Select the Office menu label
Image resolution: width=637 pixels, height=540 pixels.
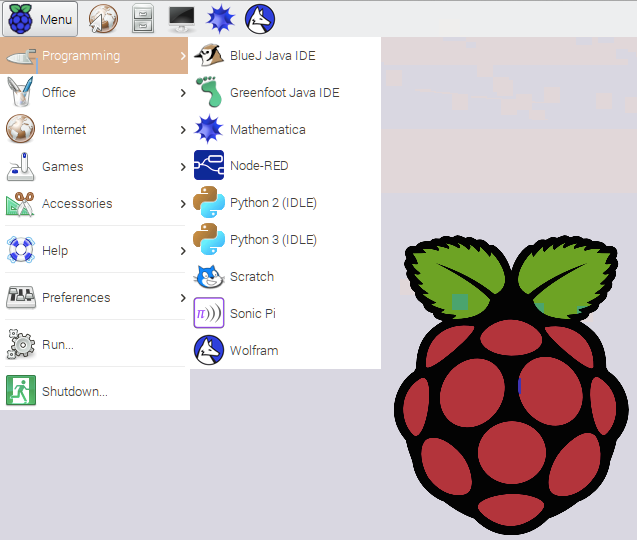click(x=59, y=92)
